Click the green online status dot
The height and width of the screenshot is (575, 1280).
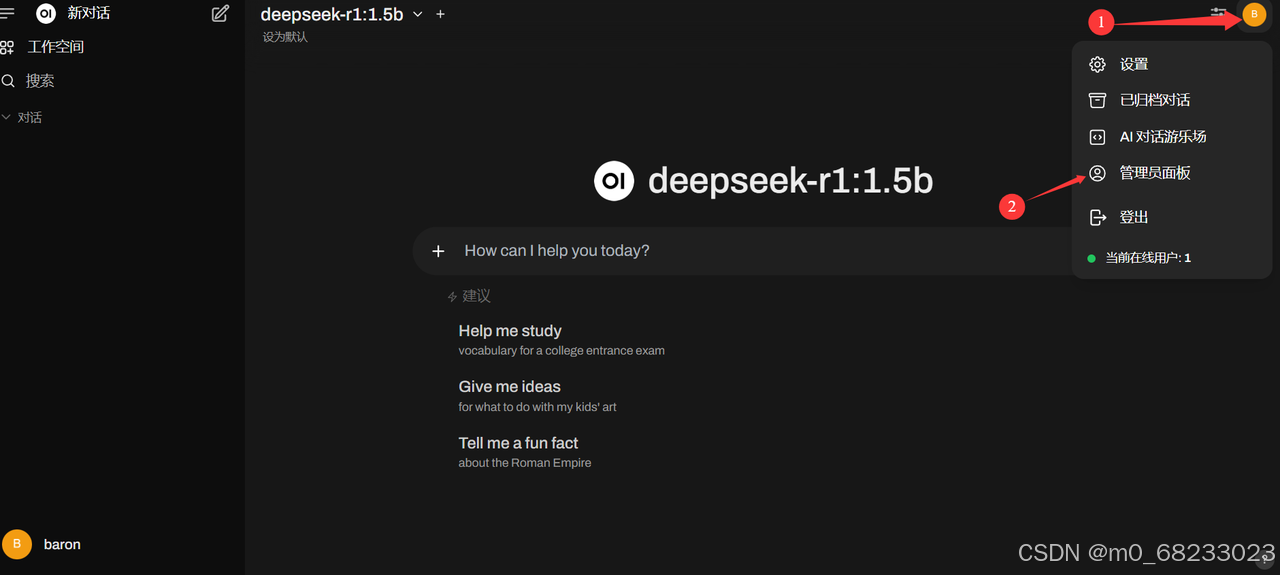(1092, 258)
